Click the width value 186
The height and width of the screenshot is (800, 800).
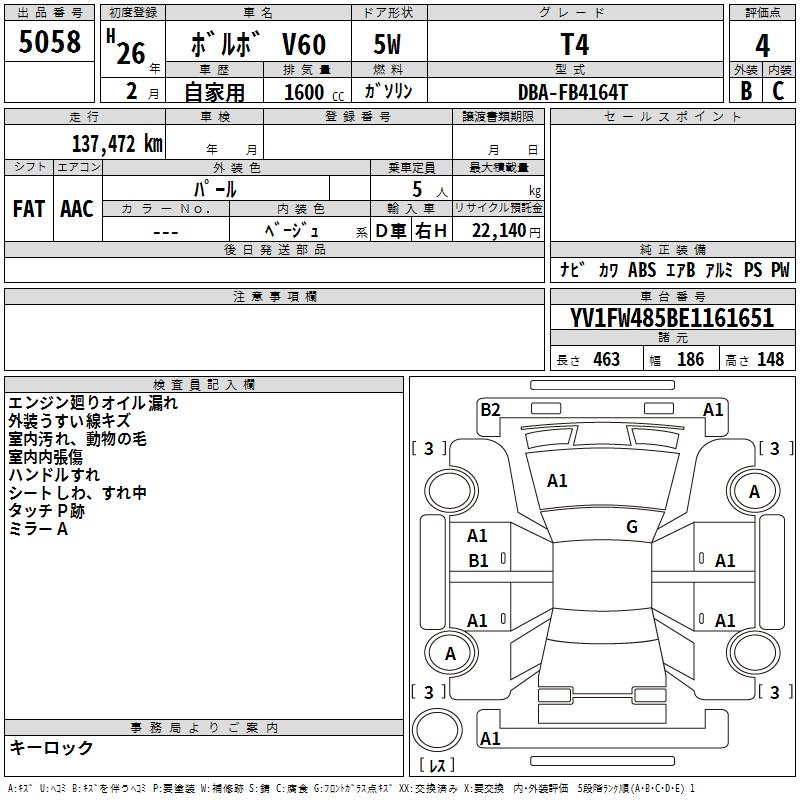click(x=690, y=359)
